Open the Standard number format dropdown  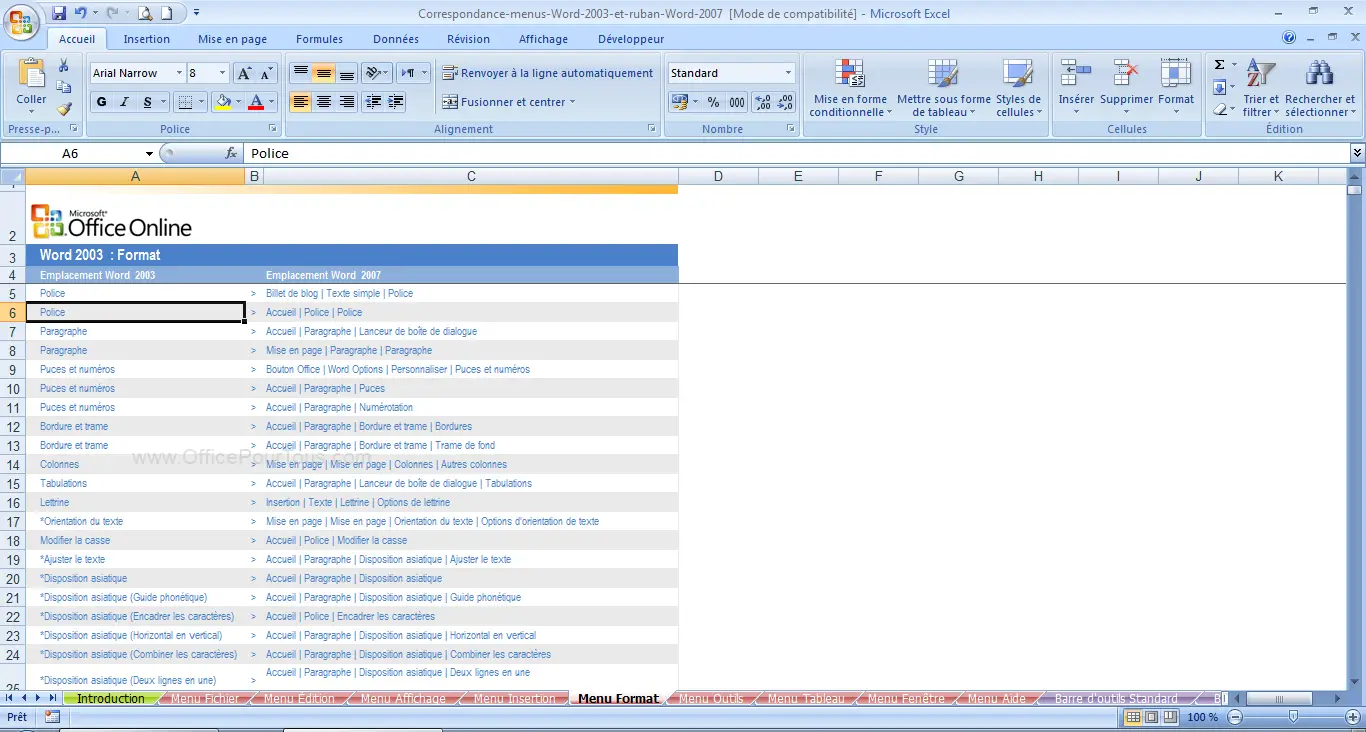click(788, 73)
